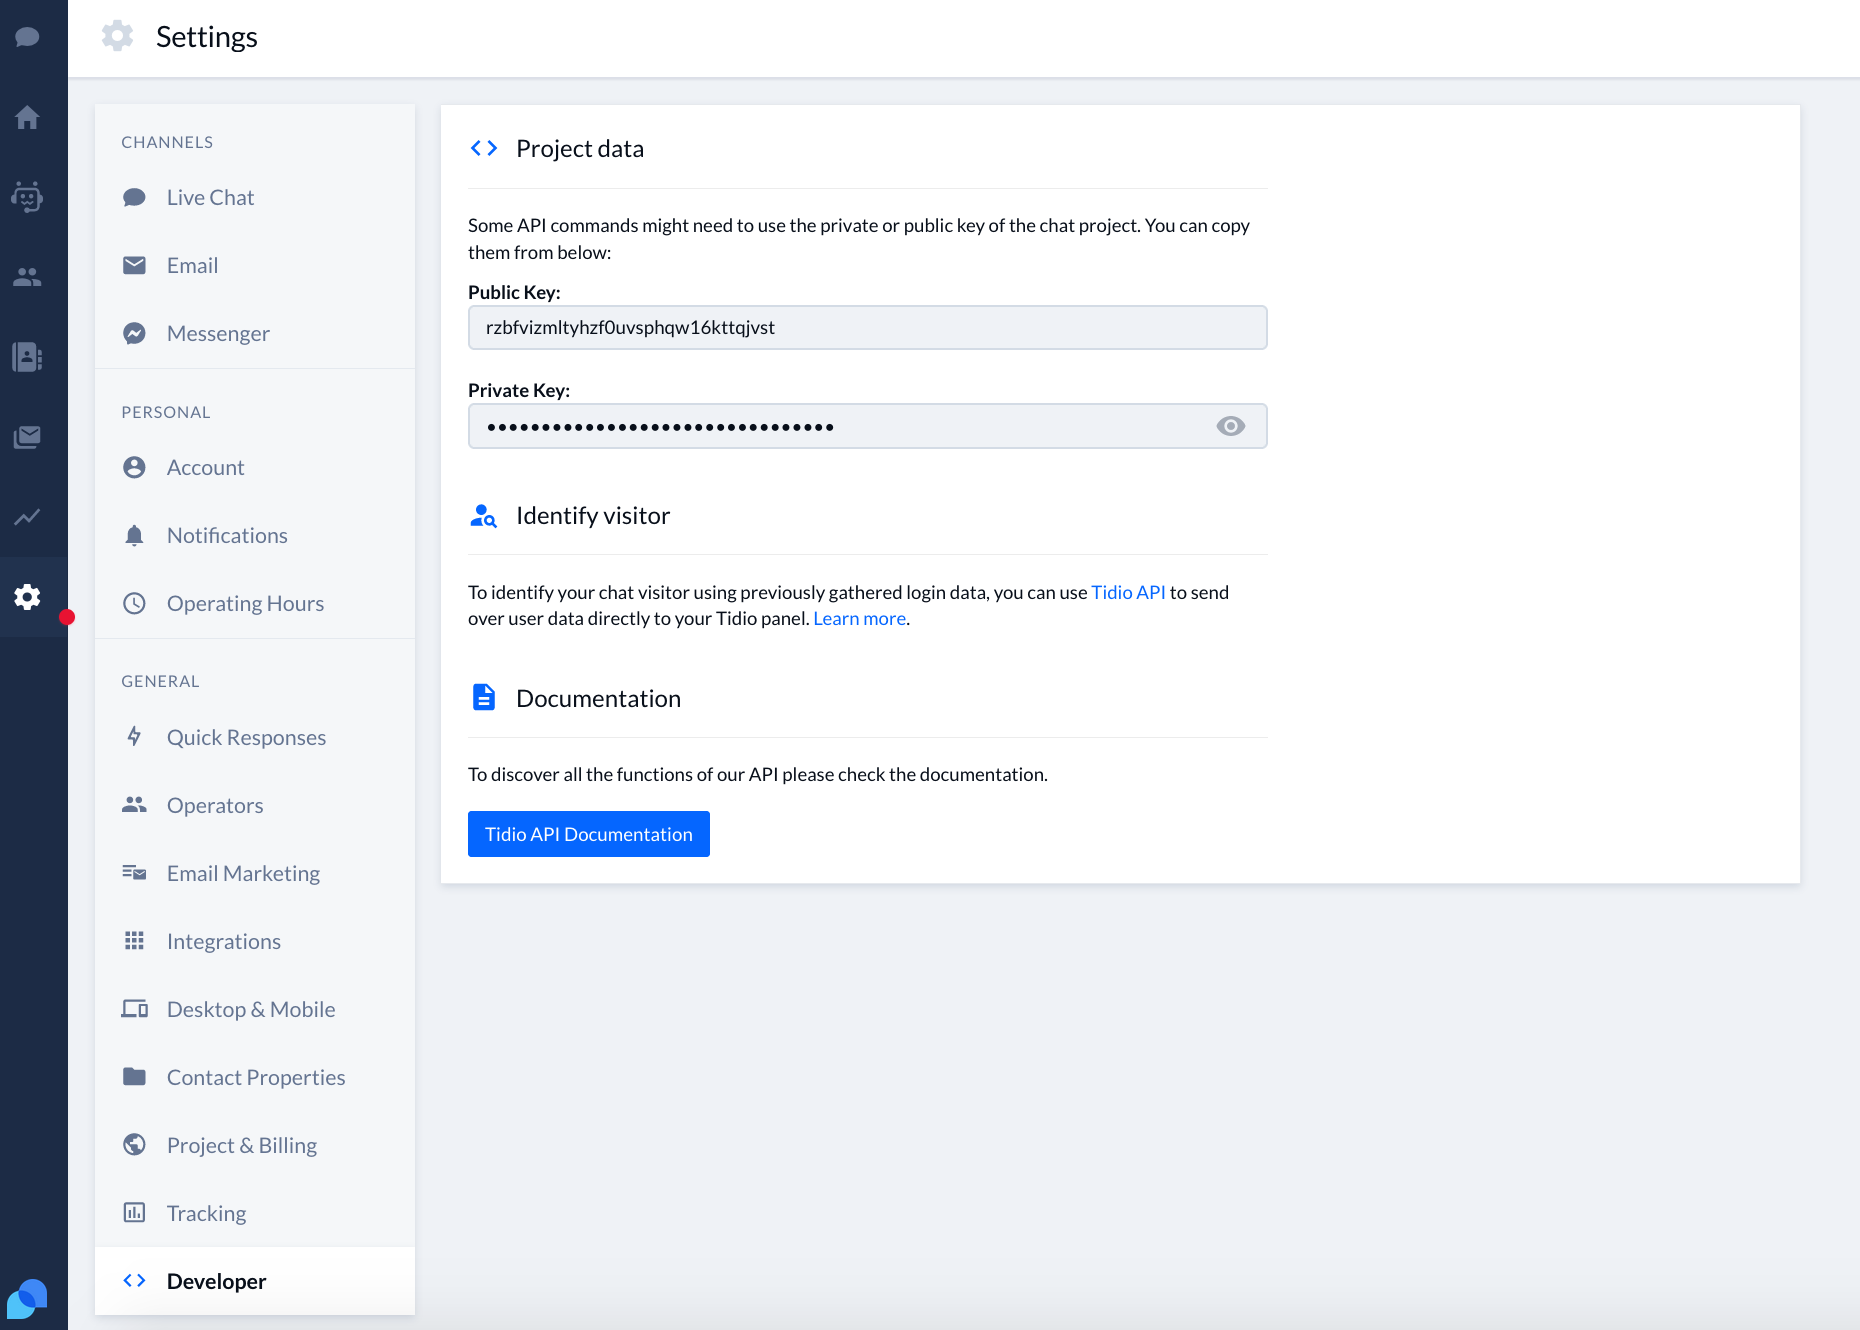The image size is (1860, 1330).
Task: Click the GENERAL section label
Action: [x=160, y=681]
